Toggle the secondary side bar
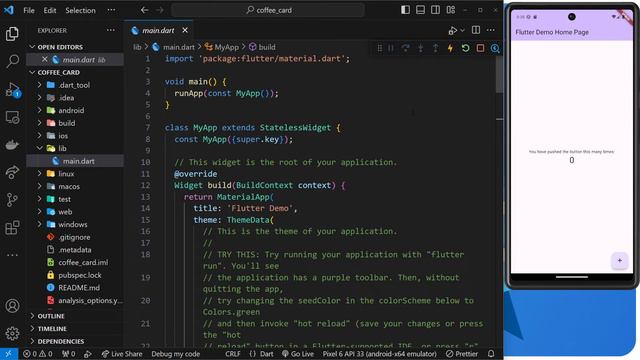The width and height of the screenshot is (640, 360). (436, 10)
